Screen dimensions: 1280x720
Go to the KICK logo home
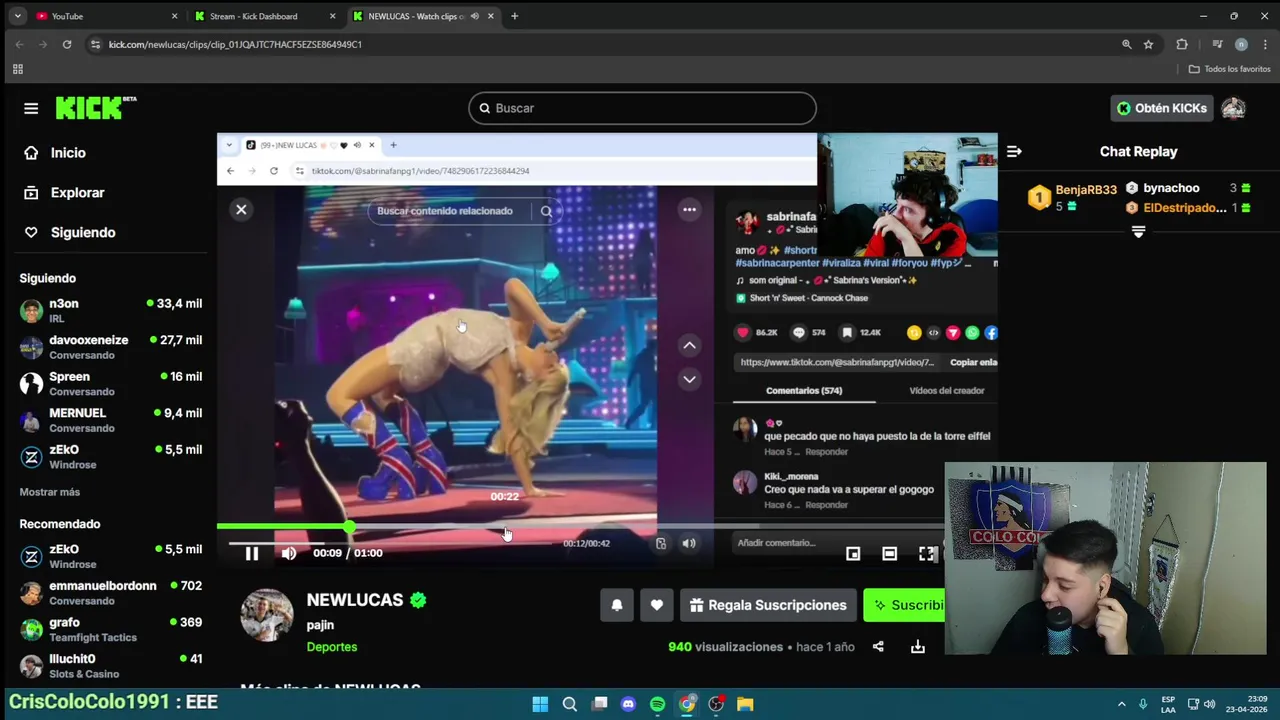tap(96, 108)
